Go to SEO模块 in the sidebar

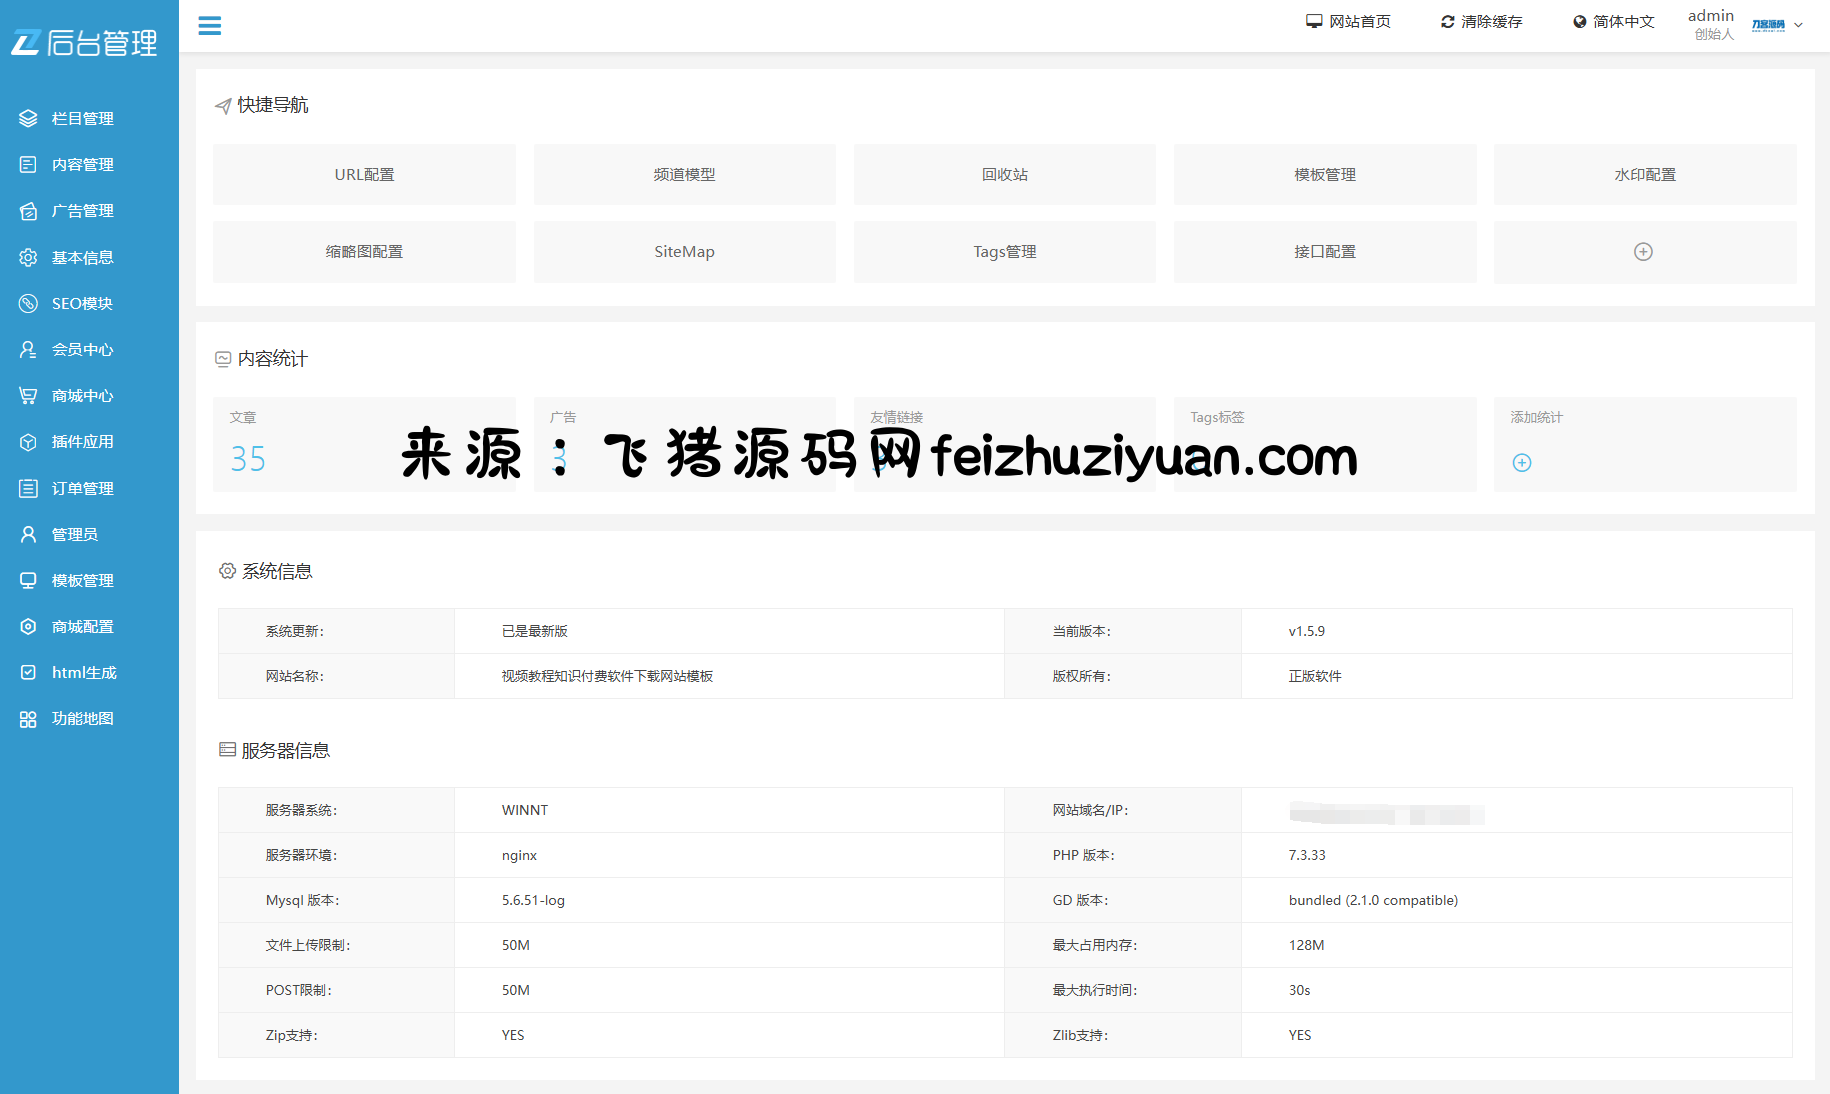[82, 304]
